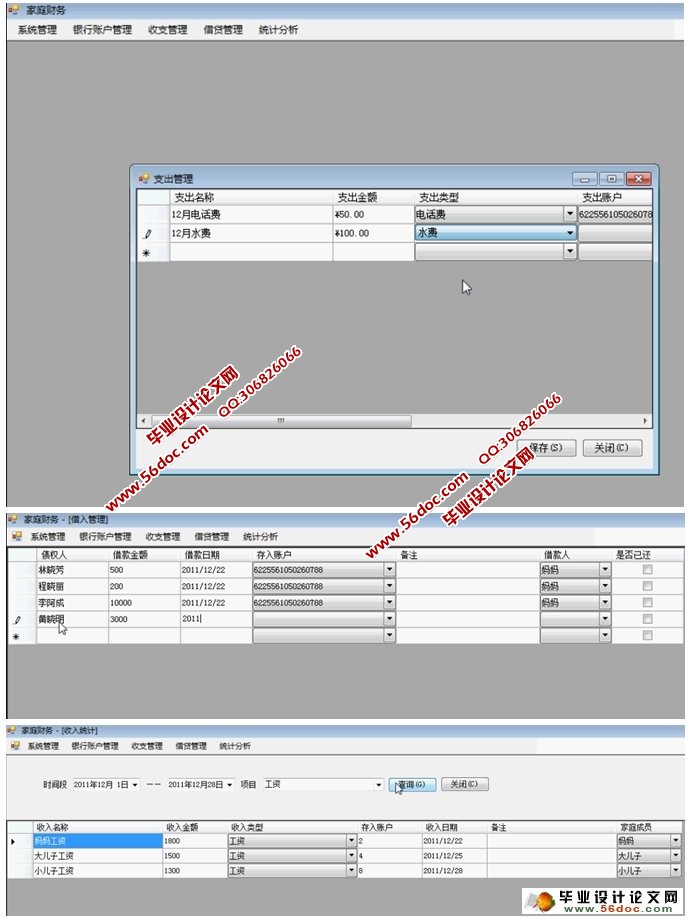Toggle the 是否已还 checkbox for 程晓丽
The height and width of the screenshot is (919, 688).
pos(647,586)
